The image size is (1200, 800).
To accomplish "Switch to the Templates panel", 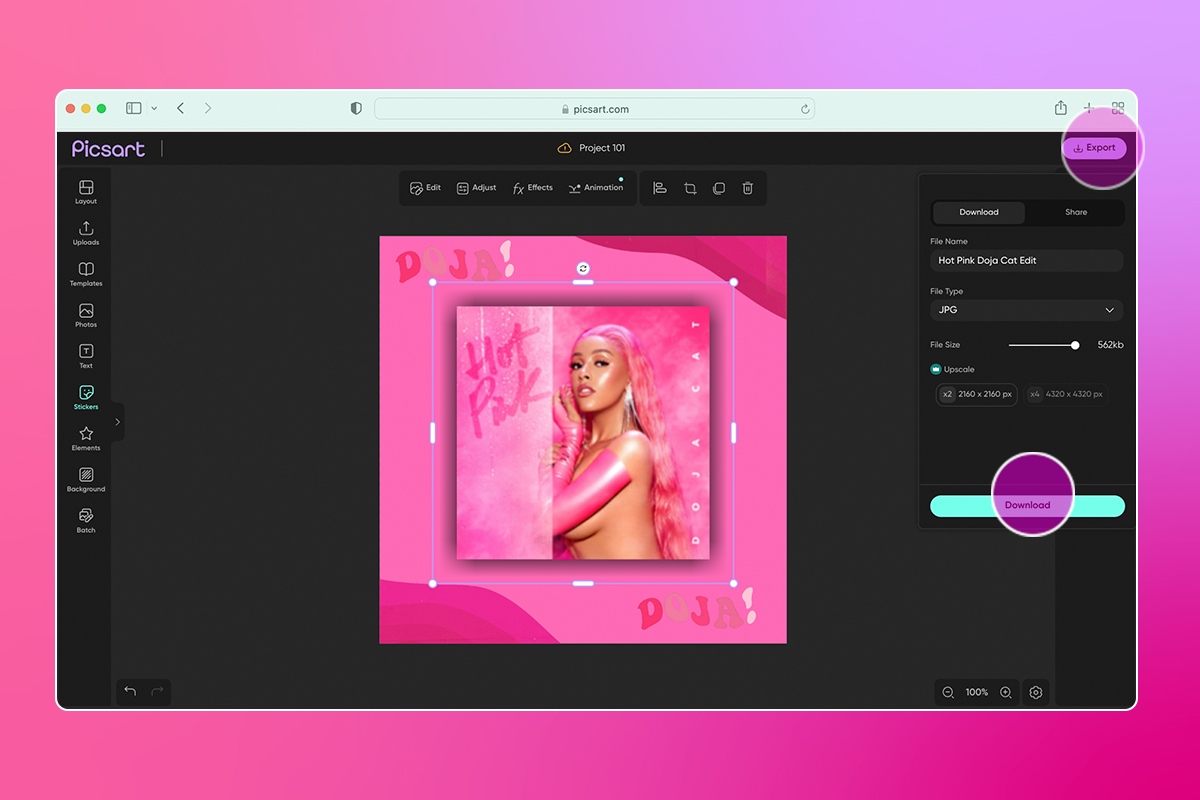I will 85,272.
